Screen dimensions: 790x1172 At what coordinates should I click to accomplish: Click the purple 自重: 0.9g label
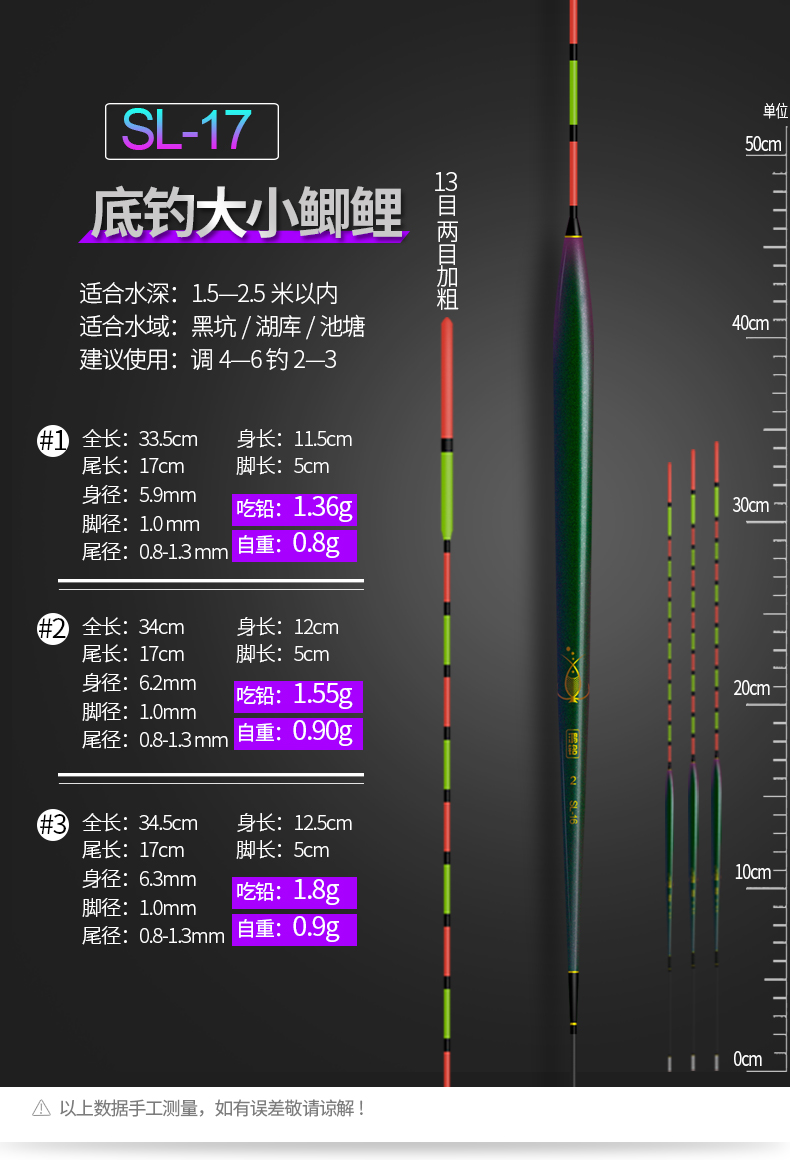point(294,929)
